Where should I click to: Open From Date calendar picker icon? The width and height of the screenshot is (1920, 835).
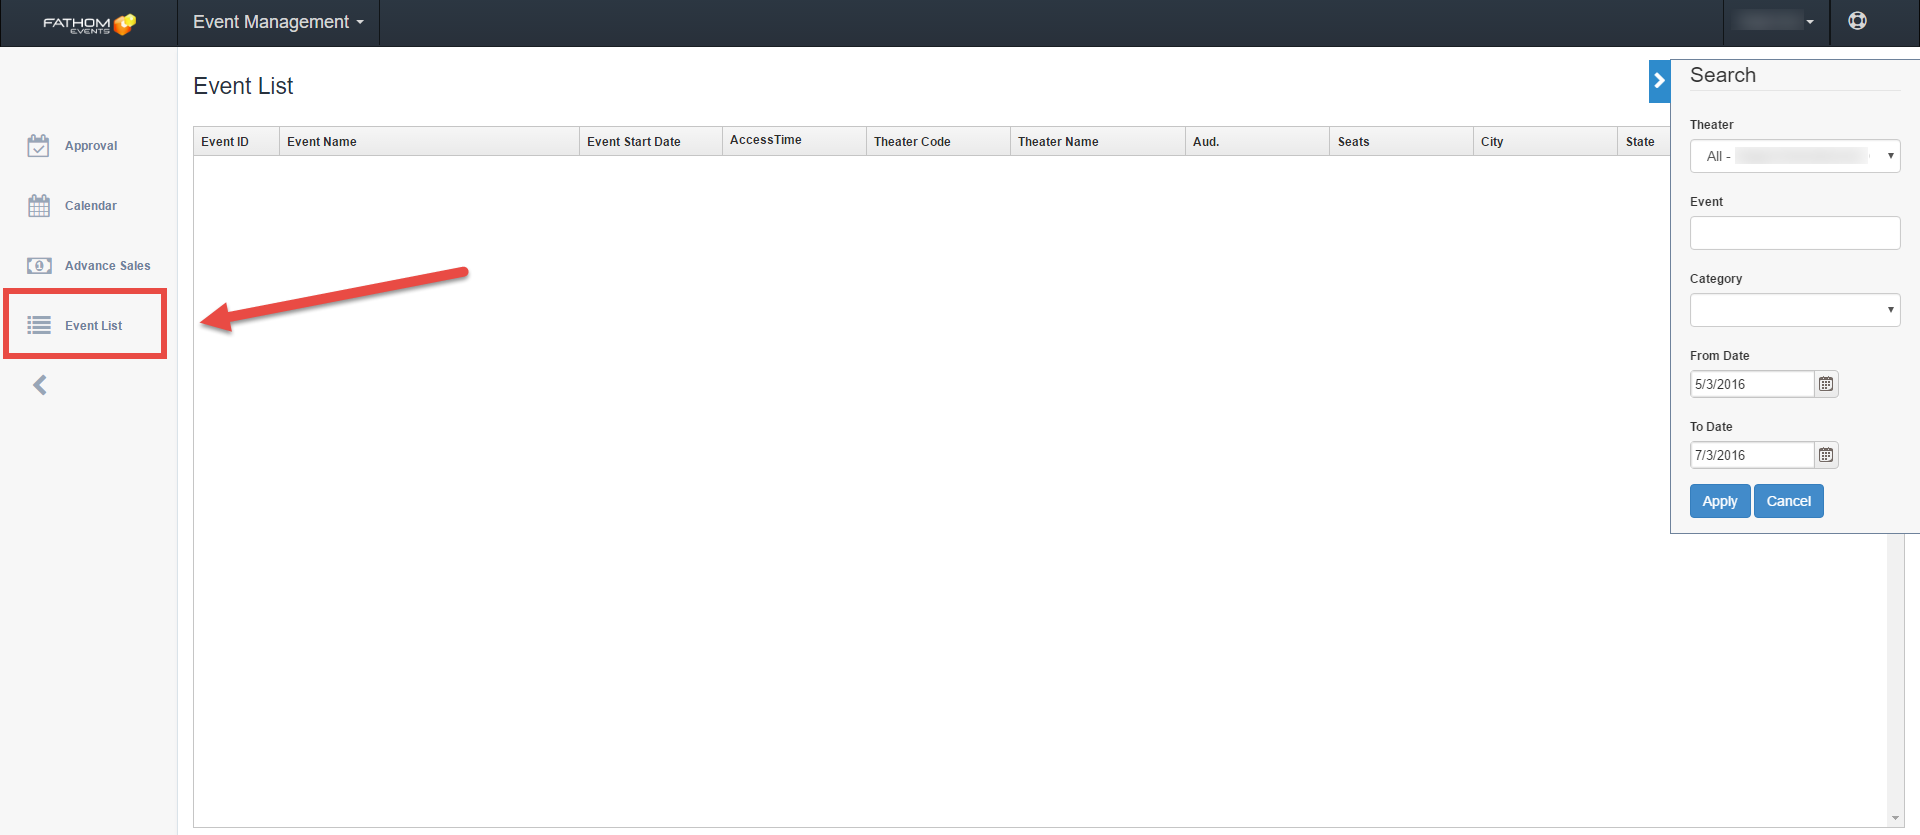(x=1826, y=384)
